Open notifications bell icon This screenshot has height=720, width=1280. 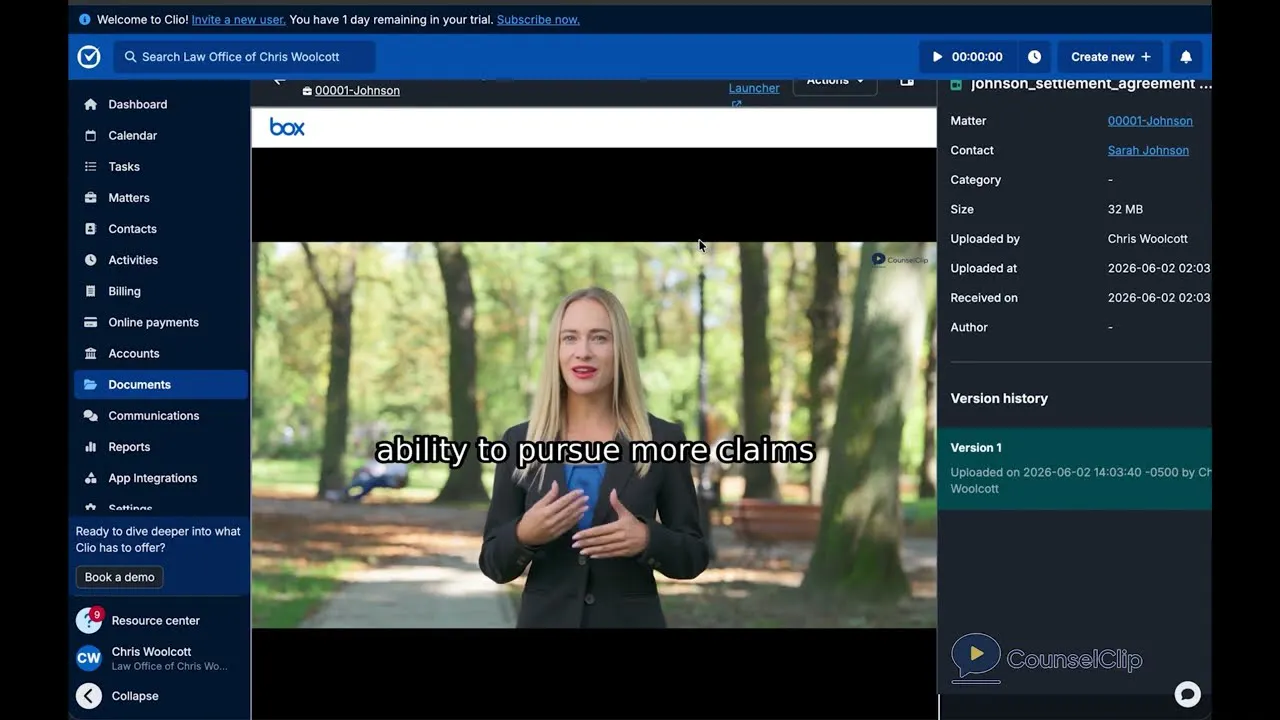(x=1186, y=57)
